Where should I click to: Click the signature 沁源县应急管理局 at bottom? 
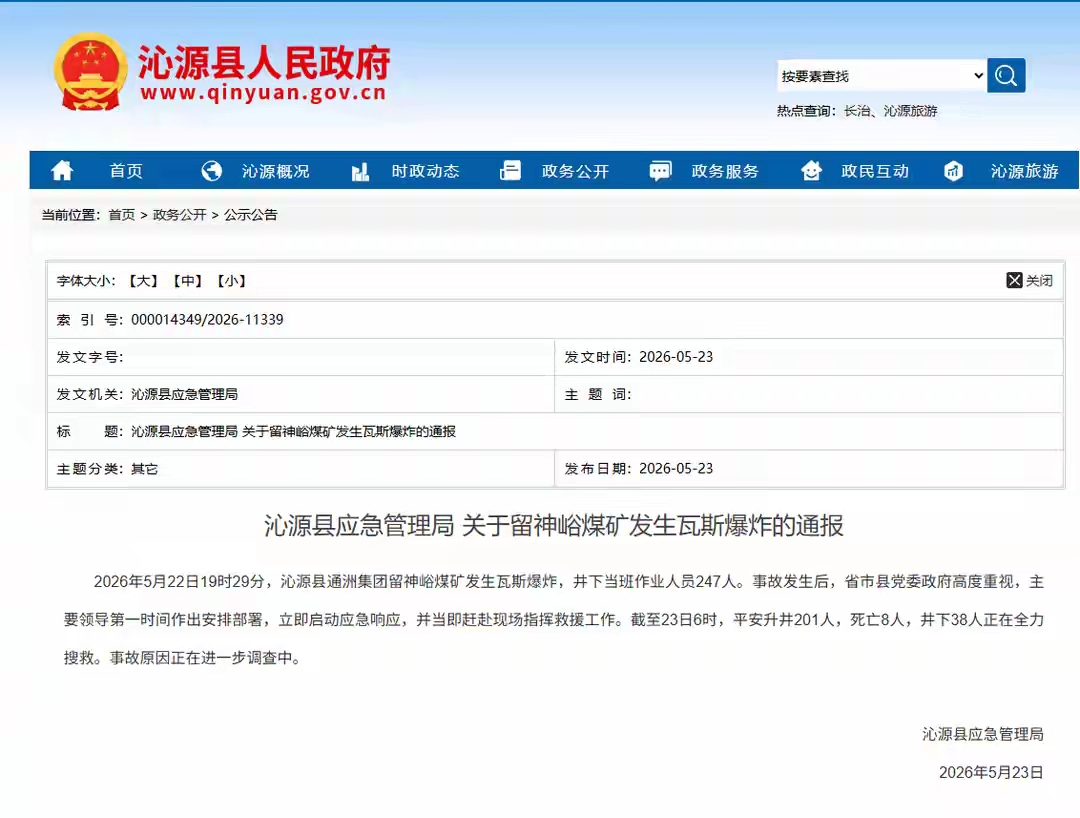[x=983, y=735]
